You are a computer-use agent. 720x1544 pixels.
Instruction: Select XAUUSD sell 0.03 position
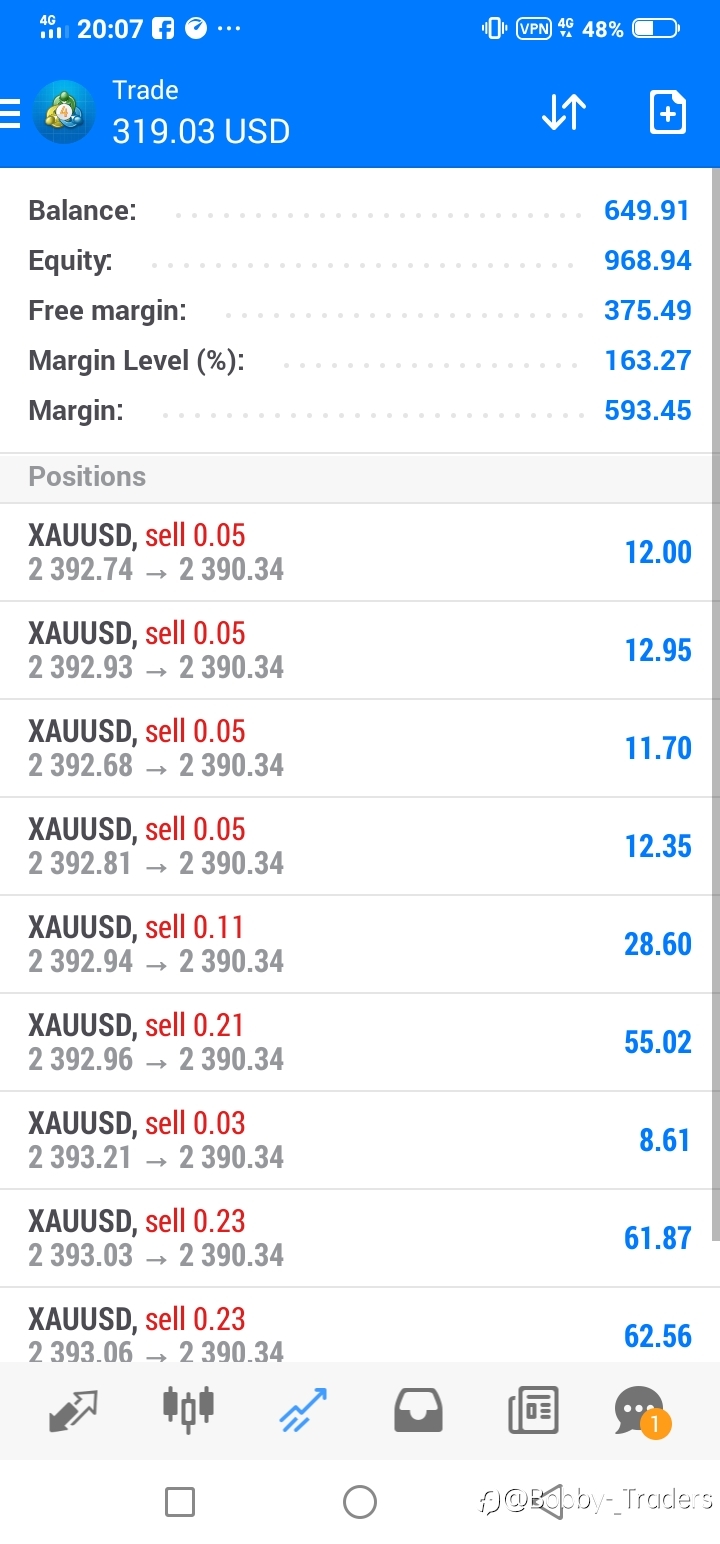(360, 1140)
